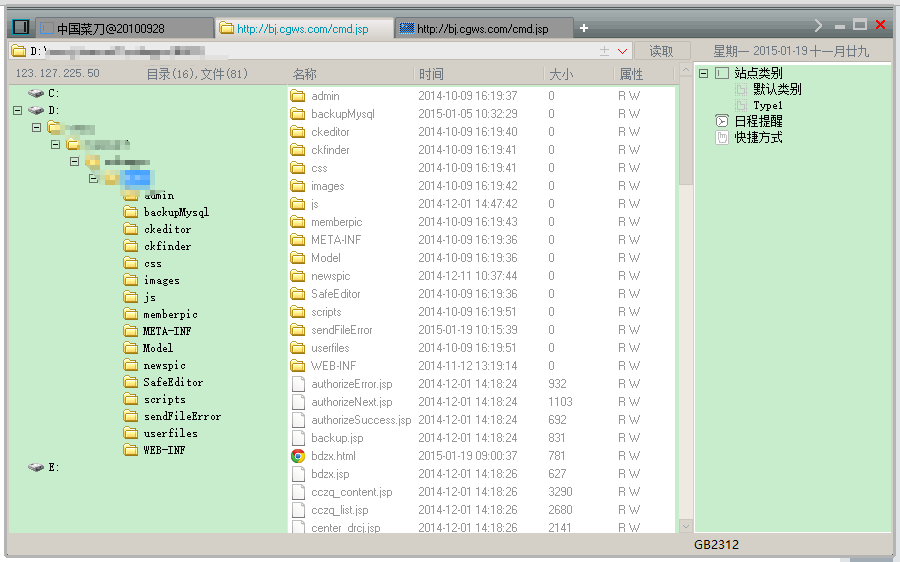The height and width of the screenshot is (562, 900).
Task: Collapse the highlighted folder node
Action: [93, 179]
